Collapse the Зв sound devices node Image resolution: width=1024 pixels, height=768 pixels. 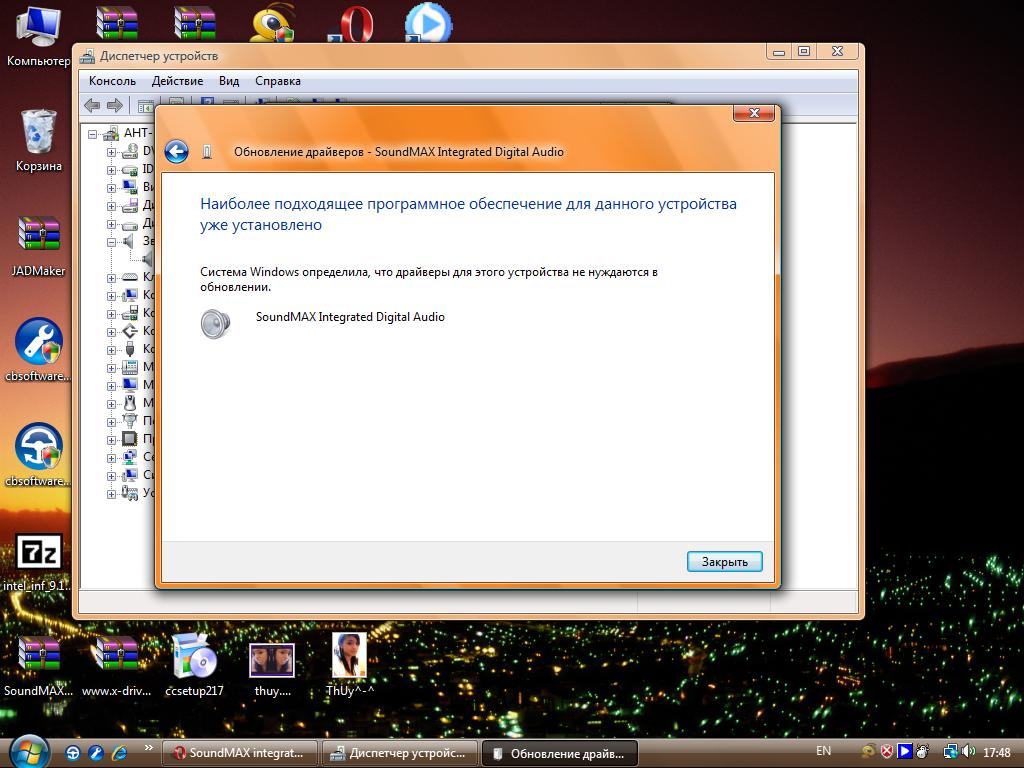click(x=111, y=242)
